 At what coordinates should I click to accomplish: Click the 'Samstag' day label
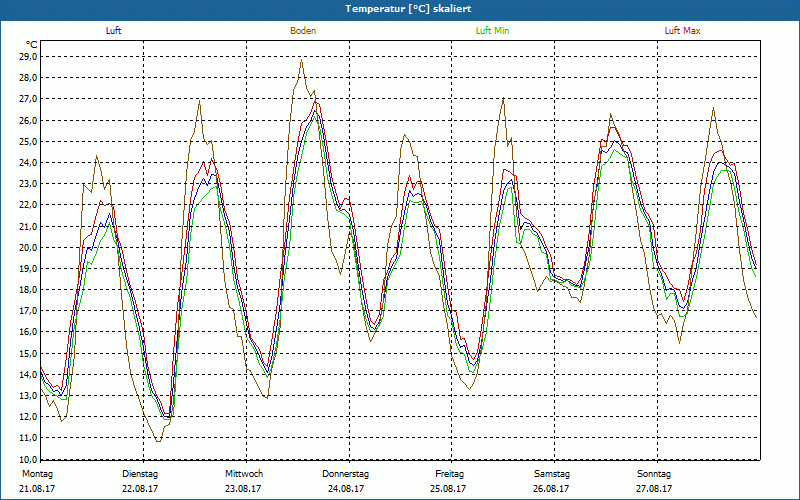(552, 474)
